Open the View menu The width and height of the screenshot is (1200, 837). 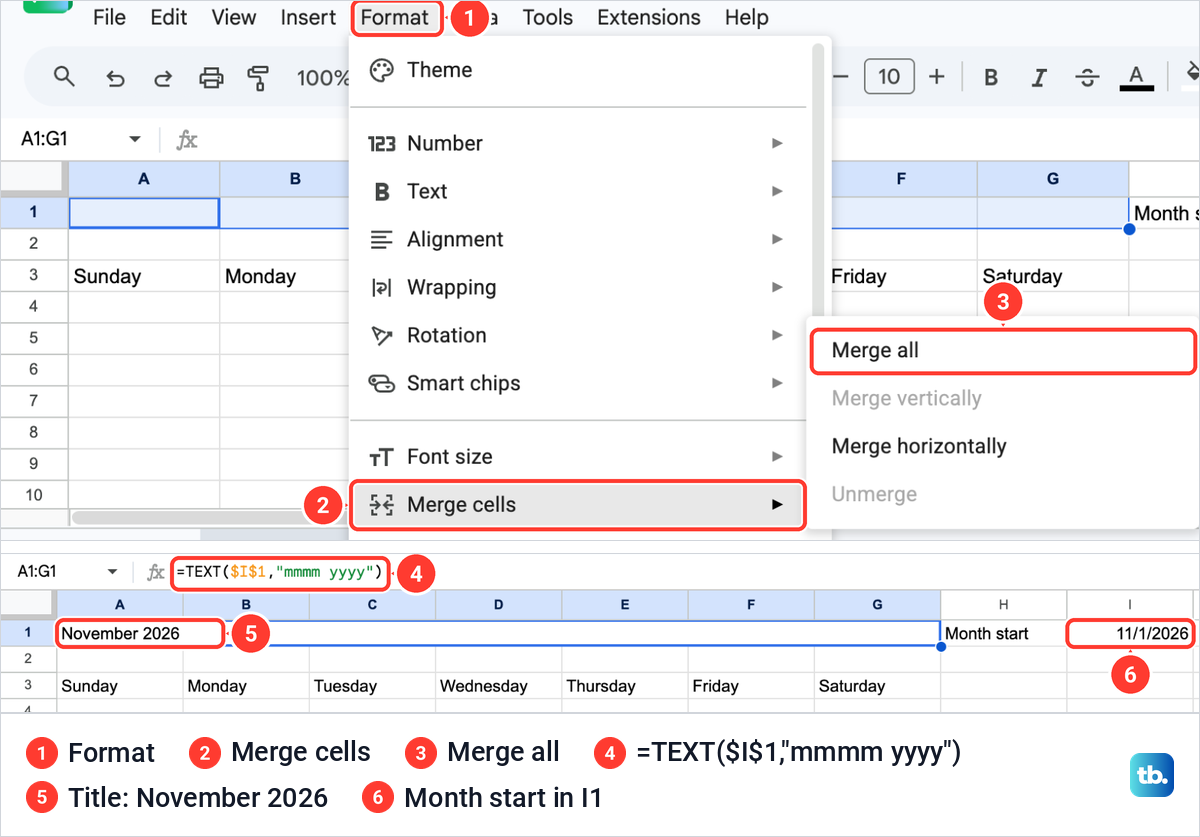pos(234,17)
